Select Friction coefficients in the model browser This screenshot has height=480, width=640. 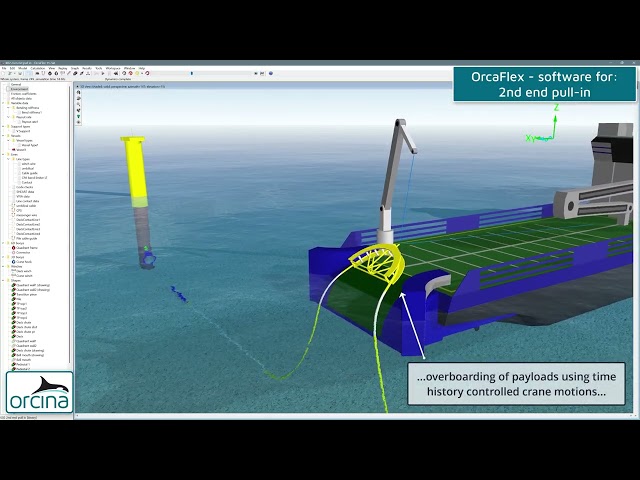tap(23, 93)
